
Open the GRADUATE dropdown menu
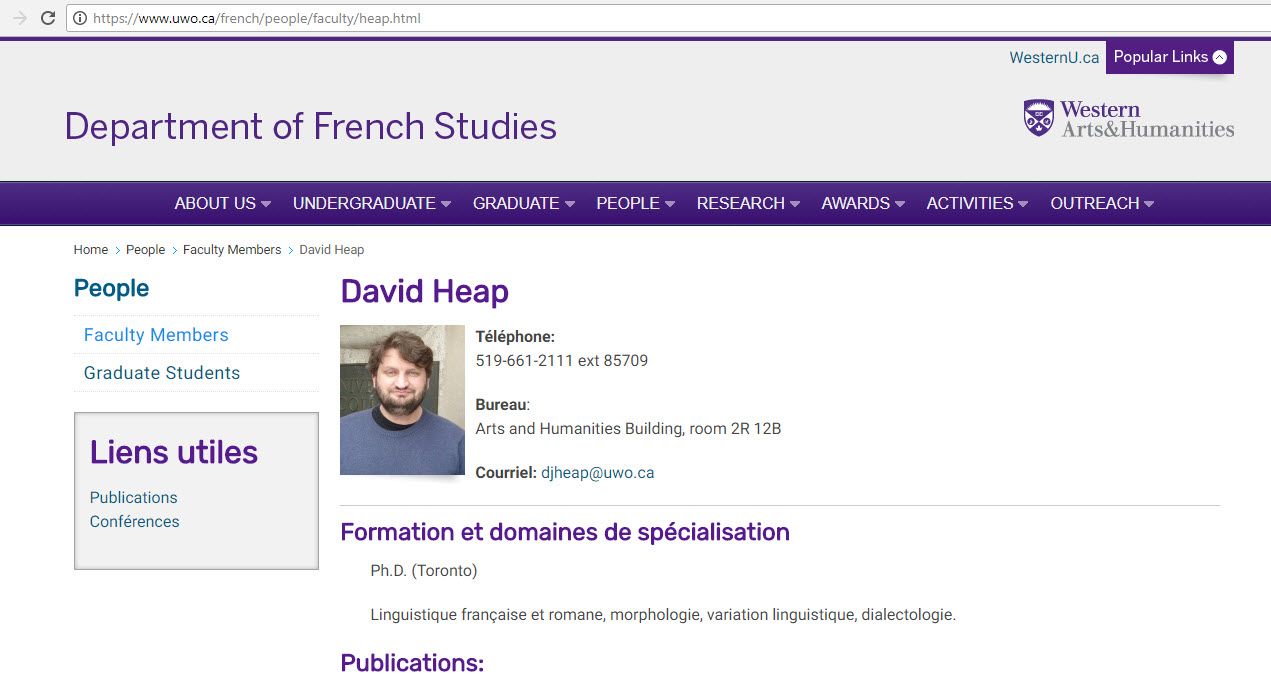(522, 203)
